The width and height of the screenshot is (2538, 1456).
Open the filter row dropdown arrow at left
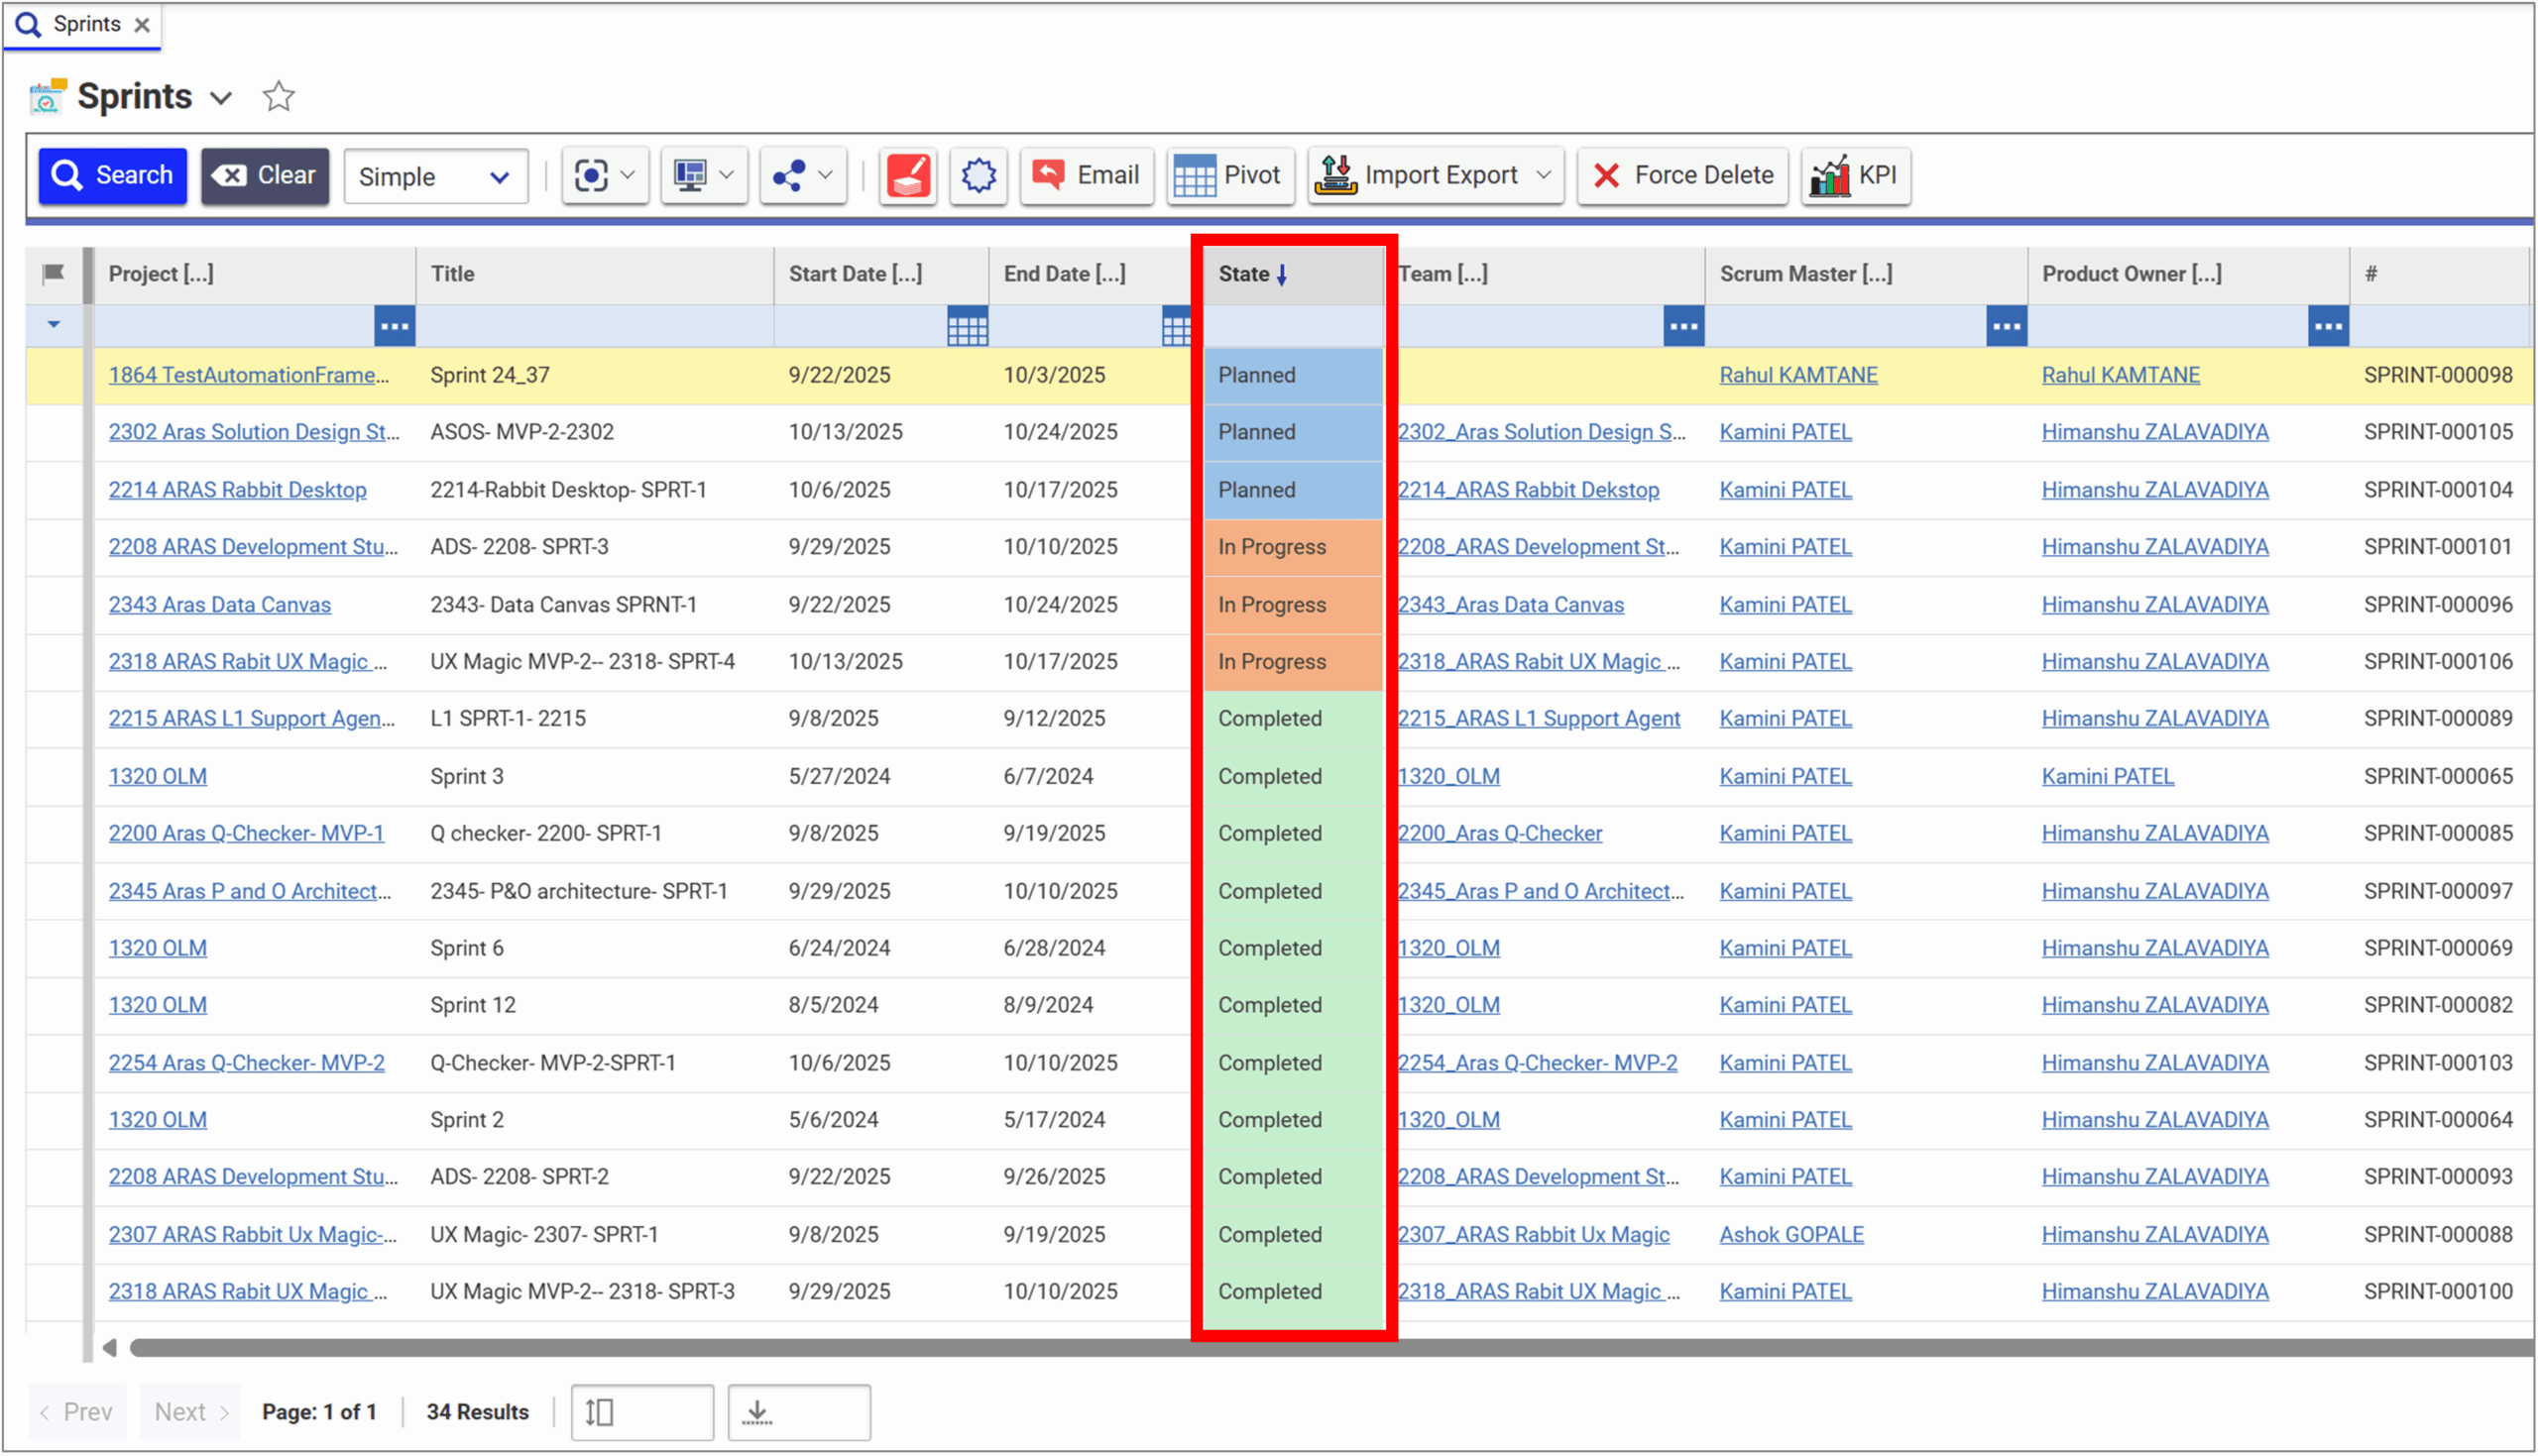54,325
